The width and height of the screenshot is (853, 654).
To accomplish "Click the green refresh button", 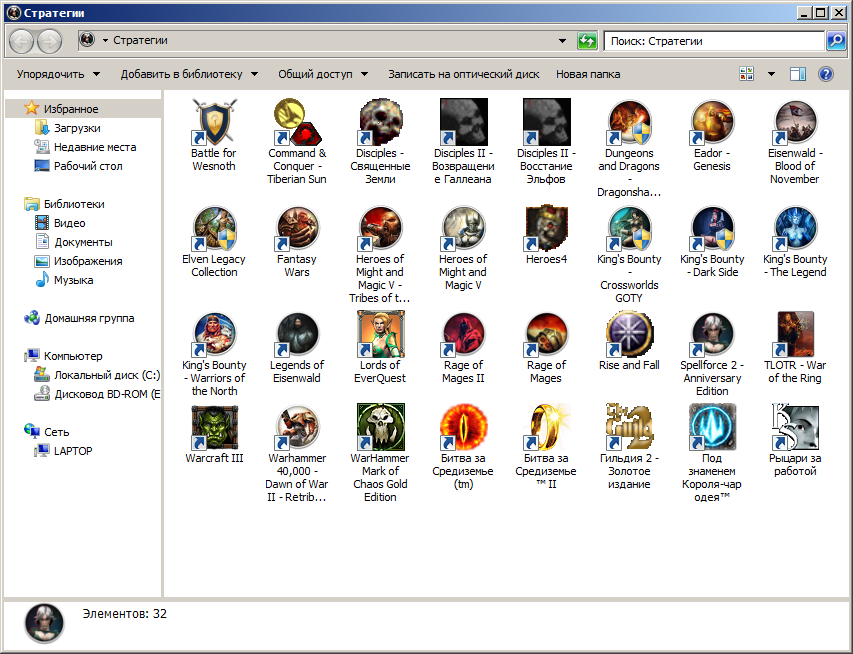I will click(587, 41).
